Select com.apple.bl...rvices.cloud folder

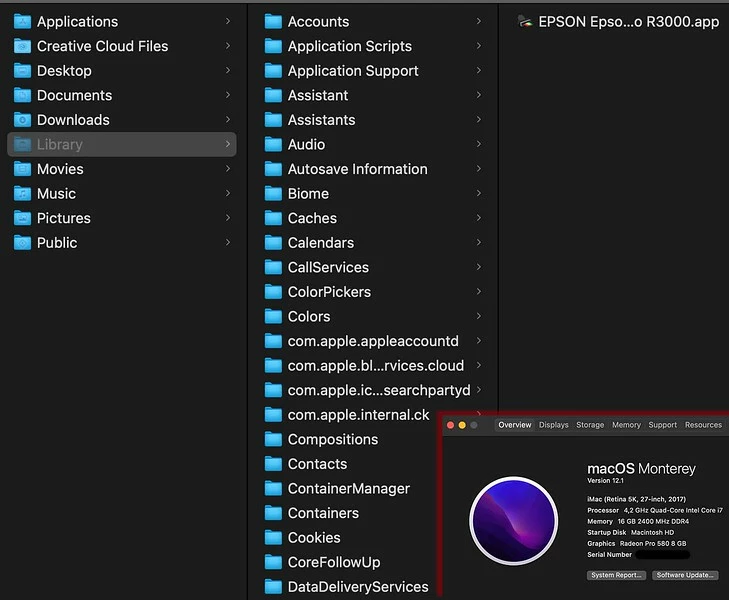(x=376, y=366)
